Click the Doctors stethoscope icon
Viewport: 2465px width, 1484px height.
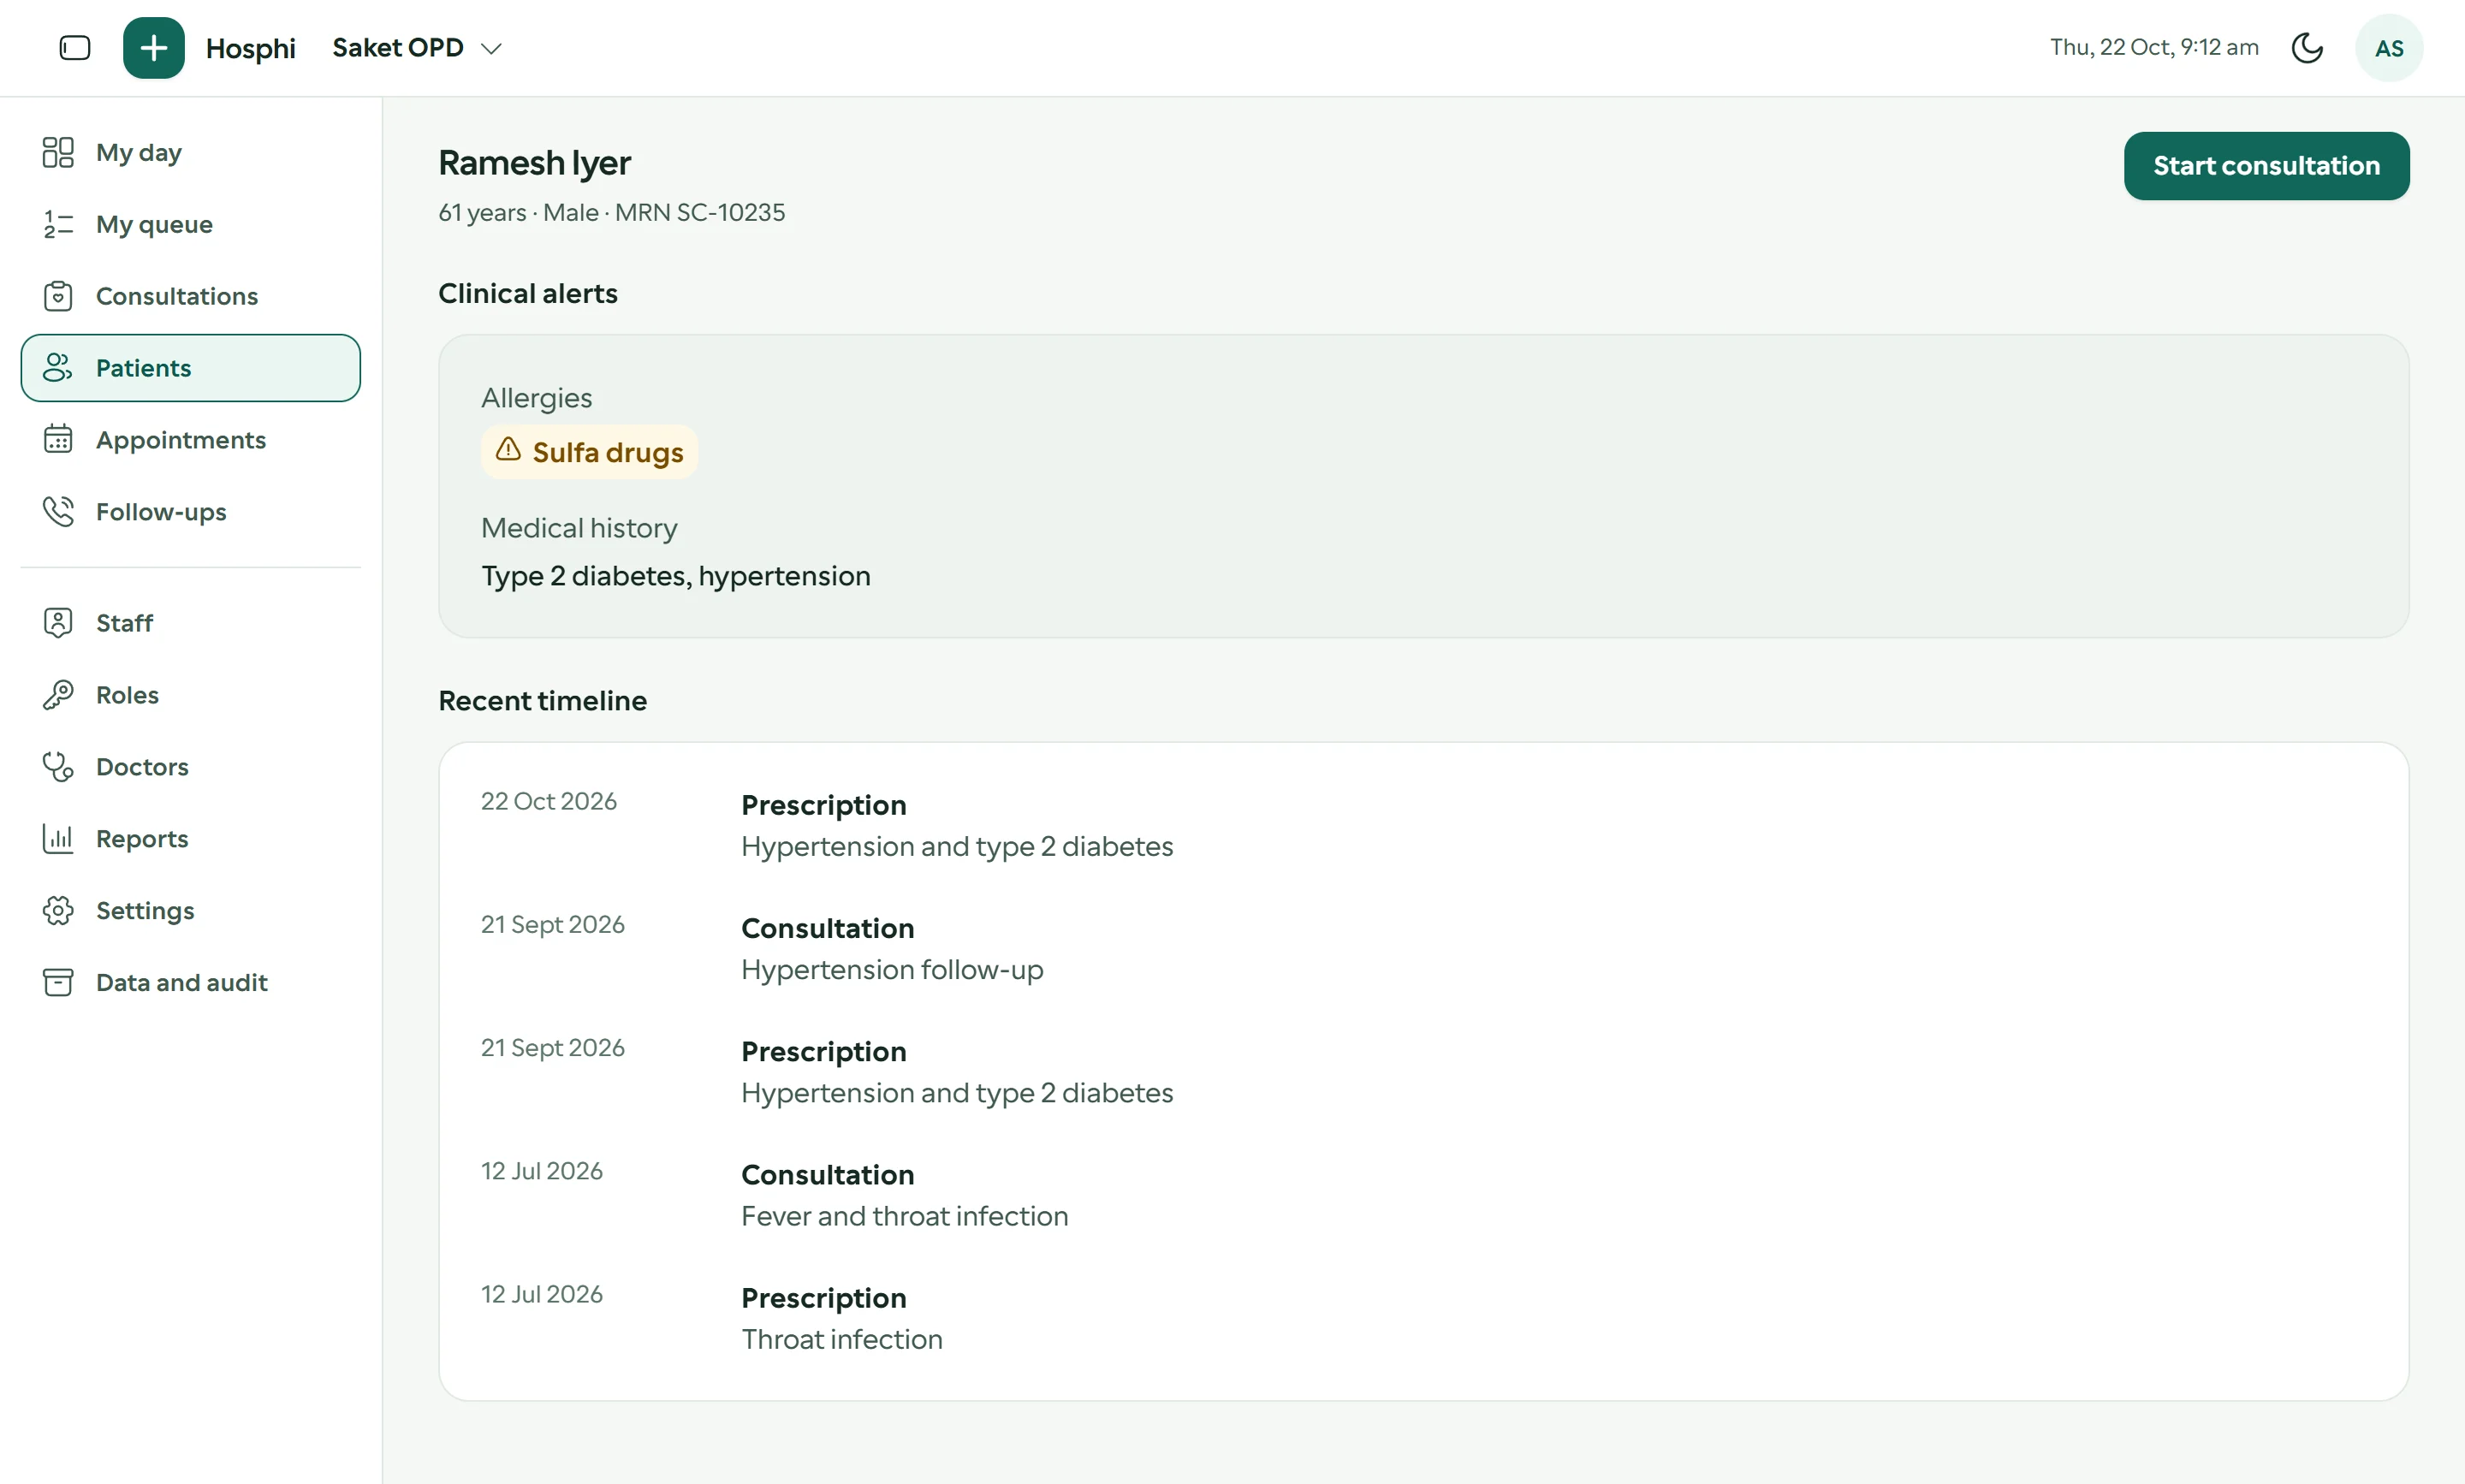(x=58, y=767)
